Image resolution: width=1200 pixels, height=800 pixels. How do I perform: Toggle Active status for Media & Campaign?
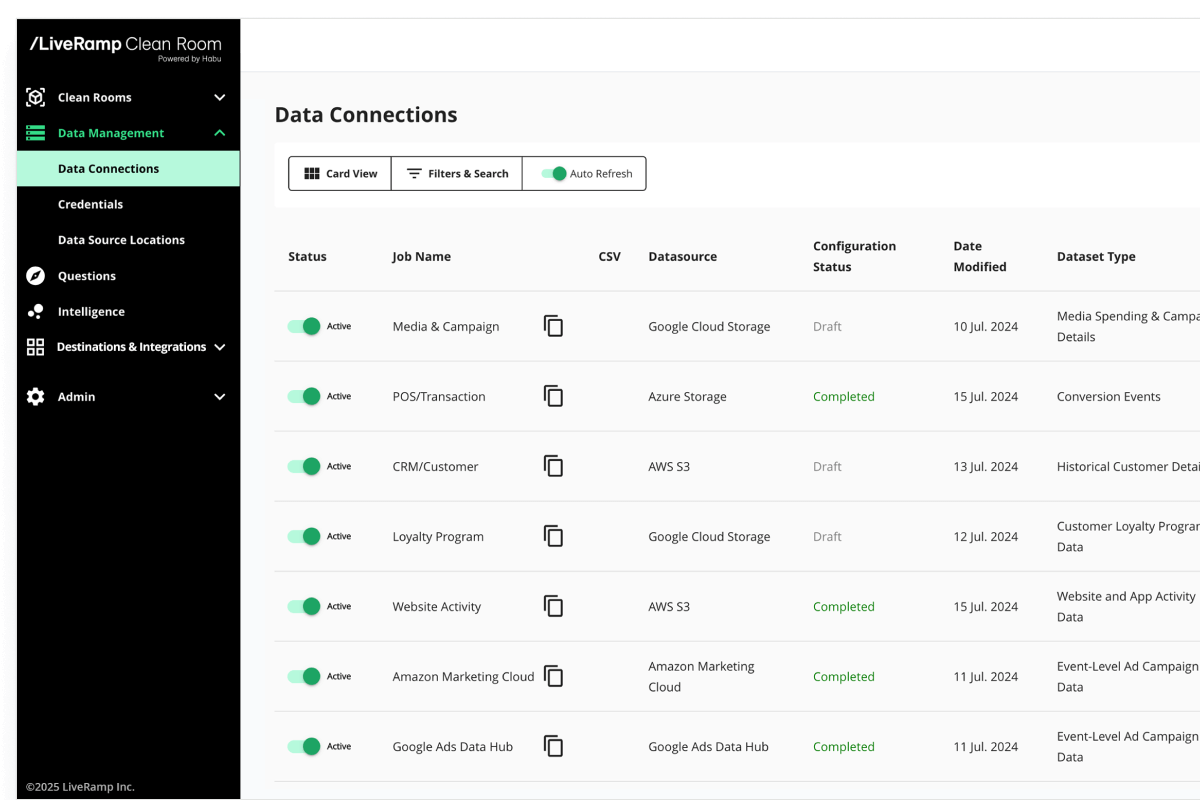[304, 326]
